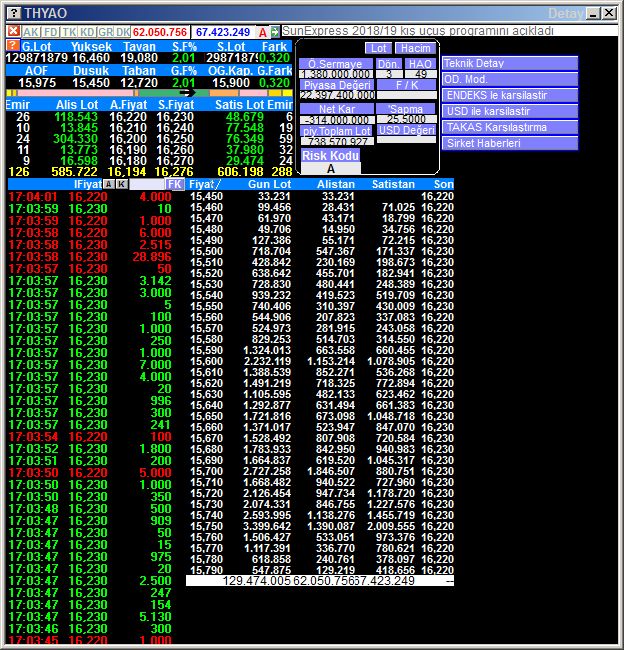
Task: Click the red X icon beside AK
Action: pyautogui.click(x=14, y=32)
